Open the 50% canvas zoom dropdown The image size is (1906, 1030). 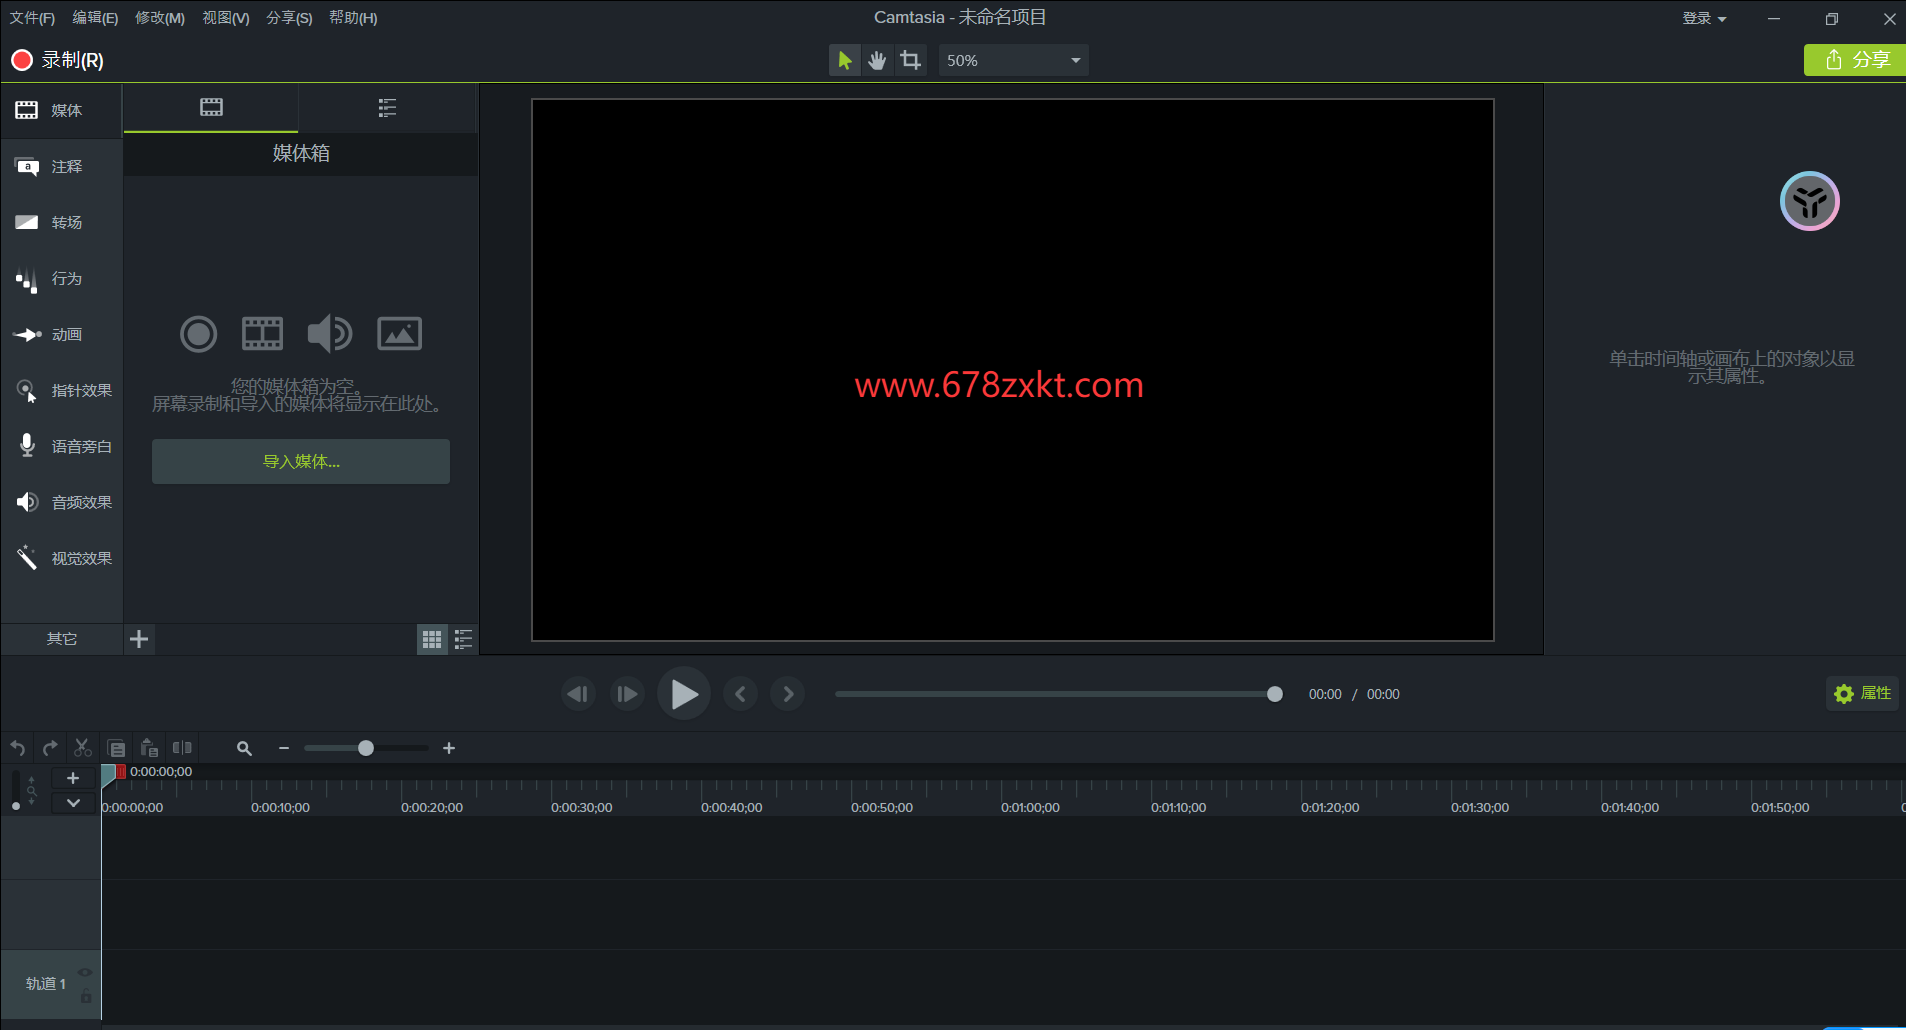pos(1013,60)
